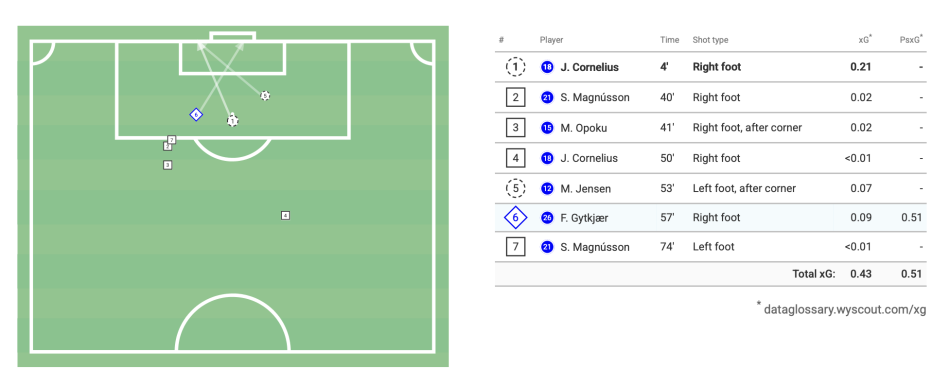Click the Shot type column header
This screenshot has width=950, height=387.
[x=711, y=40]
